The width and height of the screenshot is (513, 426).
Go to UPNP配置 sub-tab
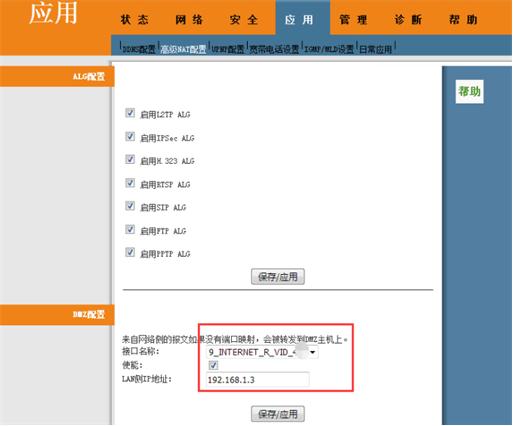click(228, 49)
